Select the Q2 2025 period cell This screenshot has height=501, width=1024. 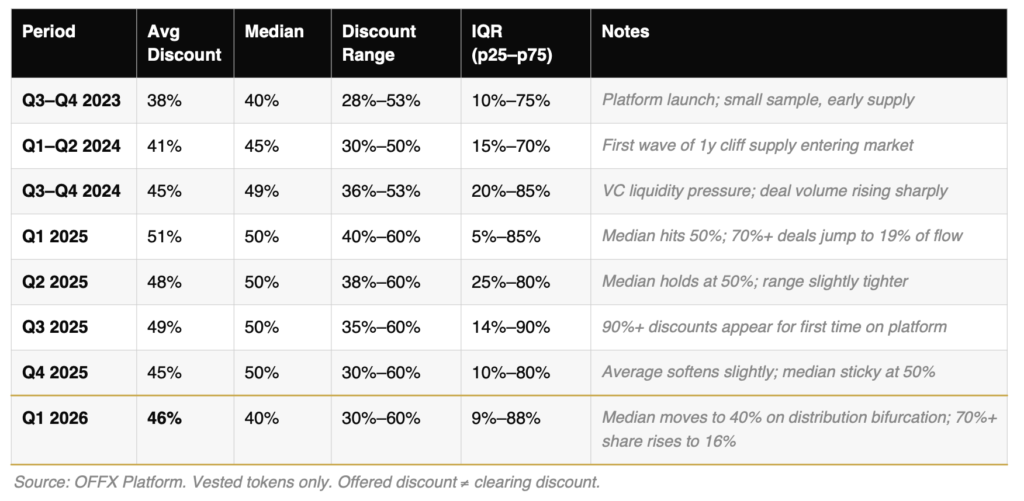[55, 282]
